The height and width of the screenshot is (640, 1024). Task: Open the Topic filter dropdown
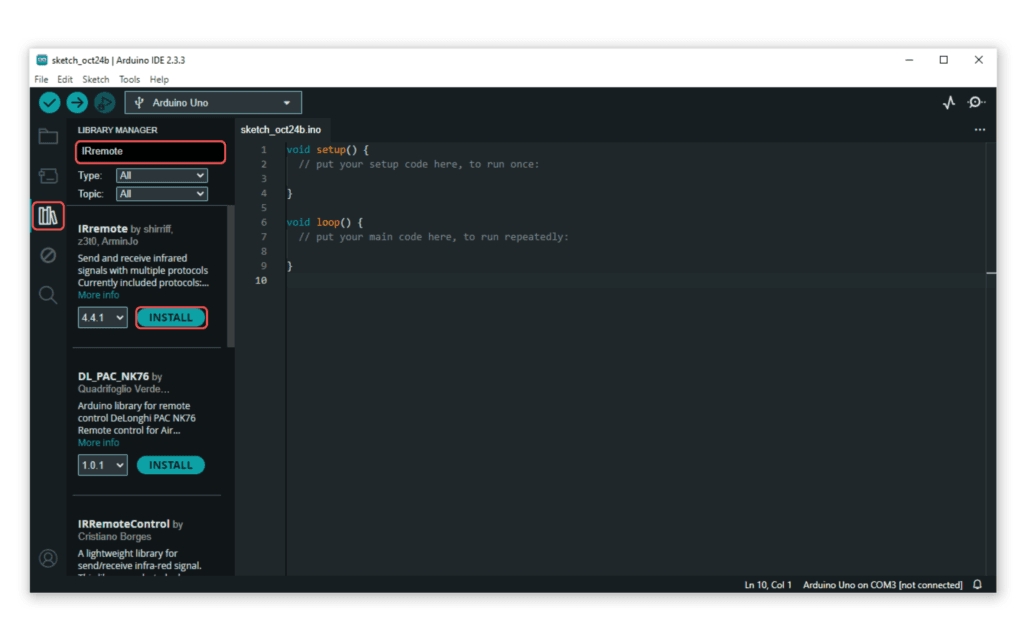pyautogui.click(x=162, y=194)
